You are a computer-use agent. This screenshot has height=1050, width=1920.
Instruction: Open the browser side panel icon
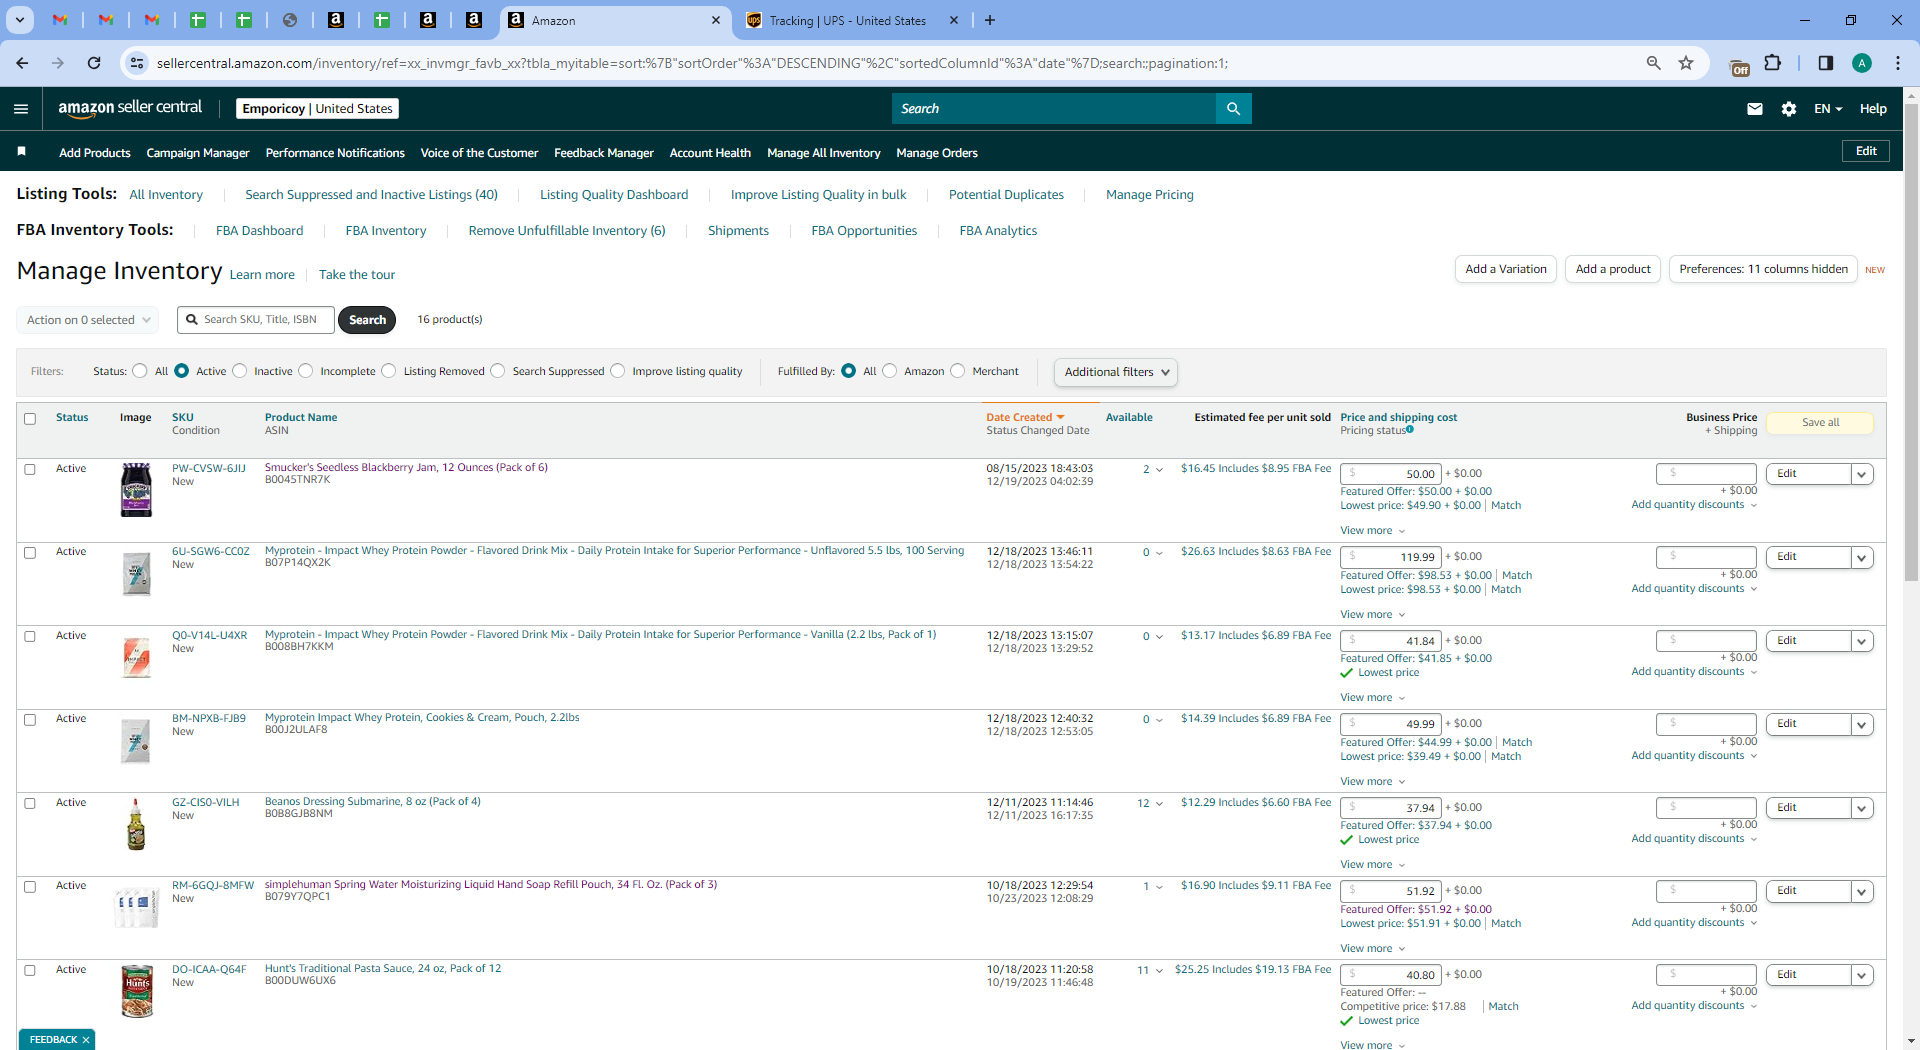1826,63
